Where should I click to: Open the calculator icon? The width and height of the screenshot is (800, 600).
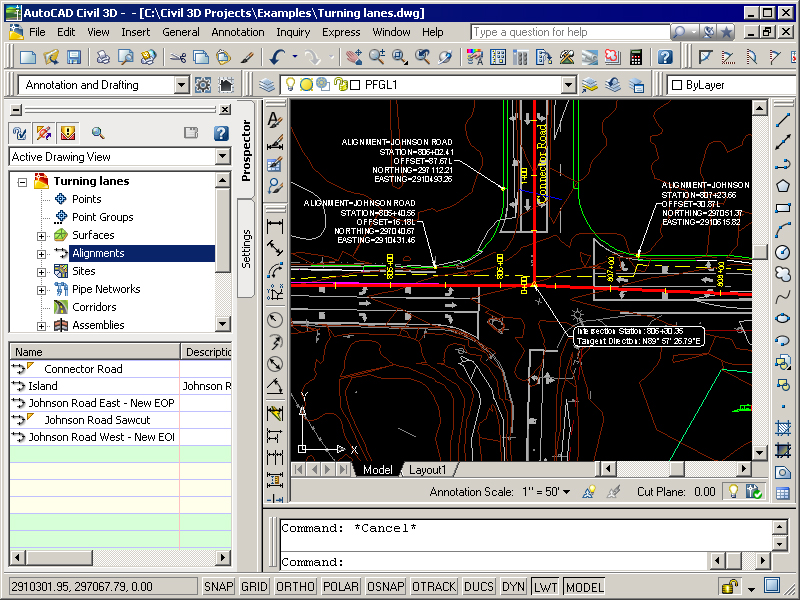(x=636, y=57)
